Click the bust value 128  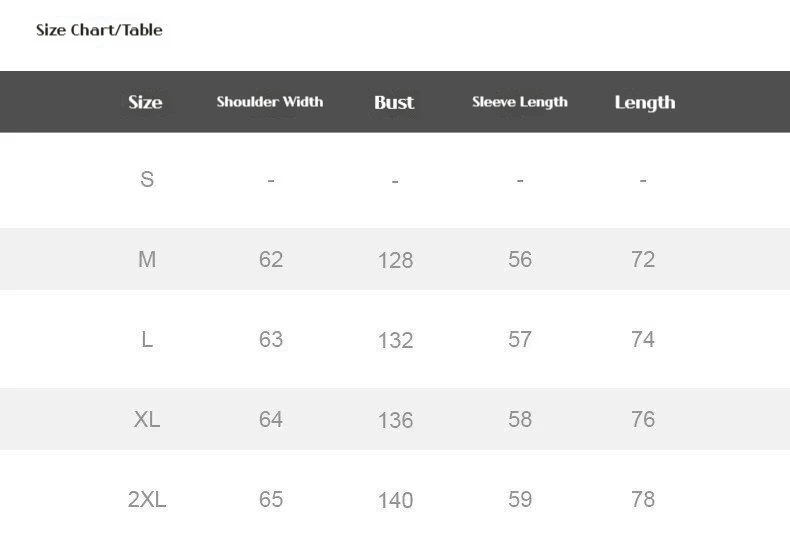coord(395,261)
